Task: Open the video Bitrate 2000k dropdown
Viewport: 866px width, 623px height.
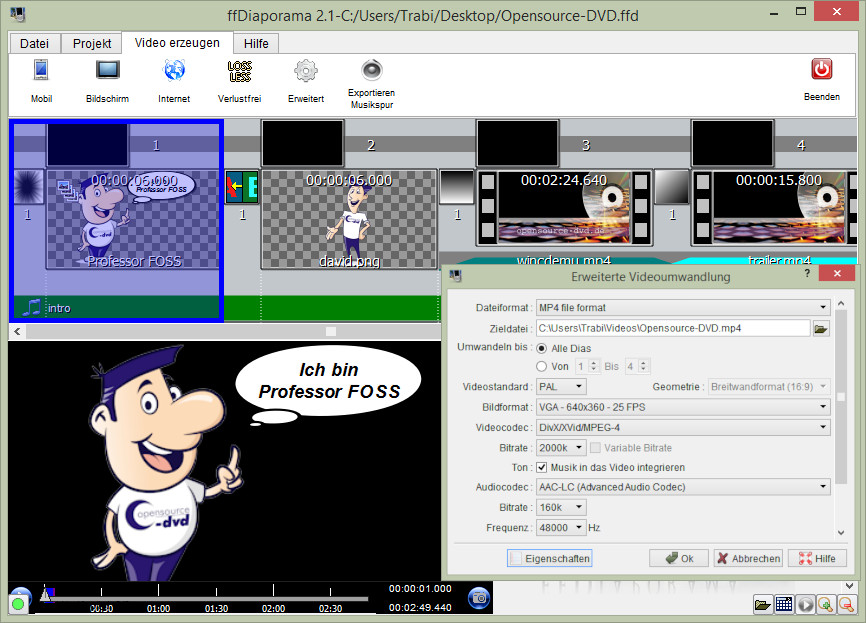Action: 561,448
